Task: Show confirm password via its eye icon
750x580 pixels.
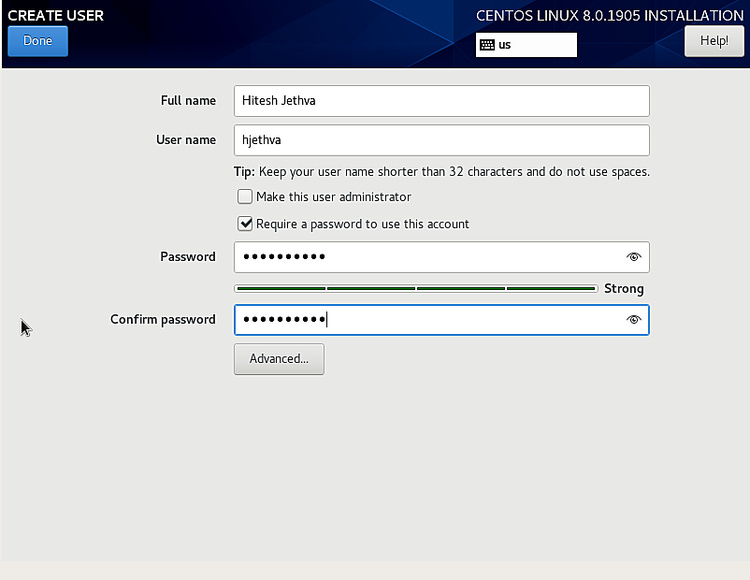Action: click(633, 320)
